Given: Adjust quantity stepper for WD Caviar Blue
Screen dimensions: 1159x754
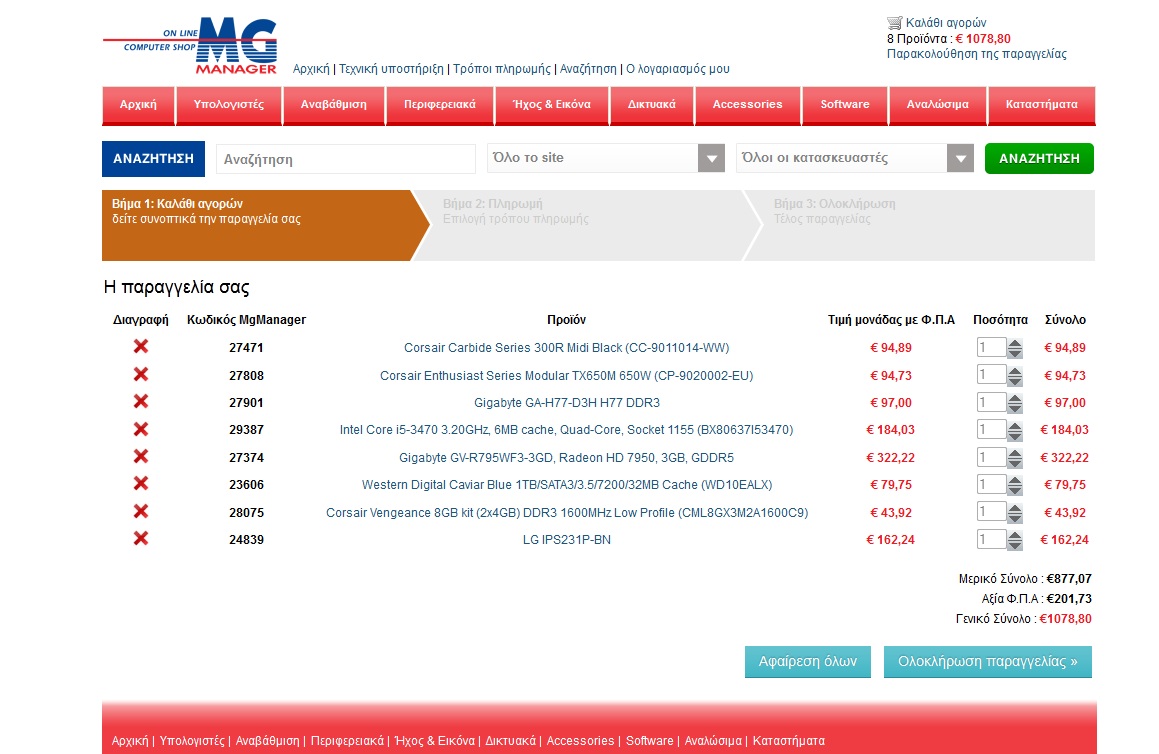Looking at the screenshot, I should pyautogui.click(x=1015, y=485).
